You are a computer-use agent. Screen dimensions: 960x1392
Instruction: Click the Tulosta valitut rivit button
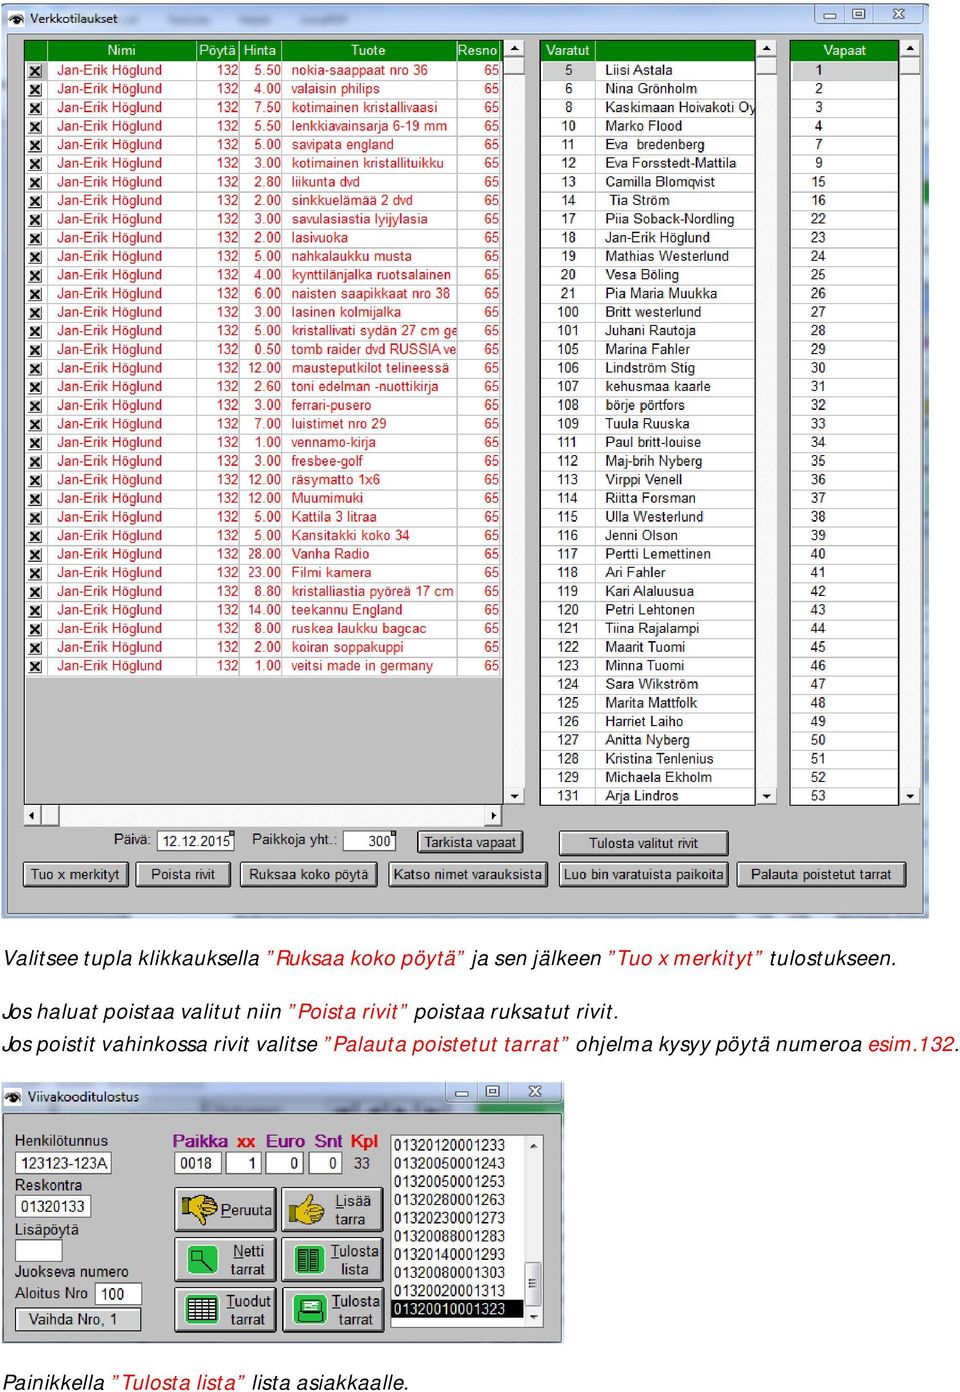coord(644,843)
